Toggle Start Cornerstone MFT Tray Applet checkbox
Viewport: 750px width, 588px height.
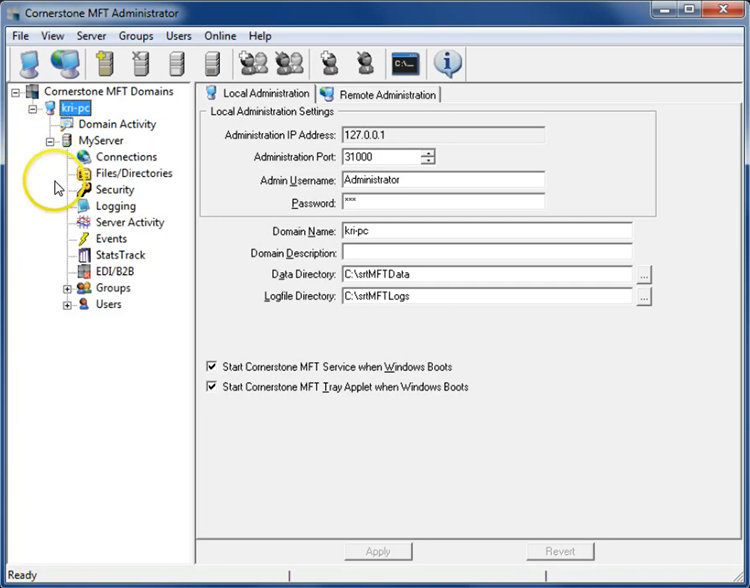(211, 386)
